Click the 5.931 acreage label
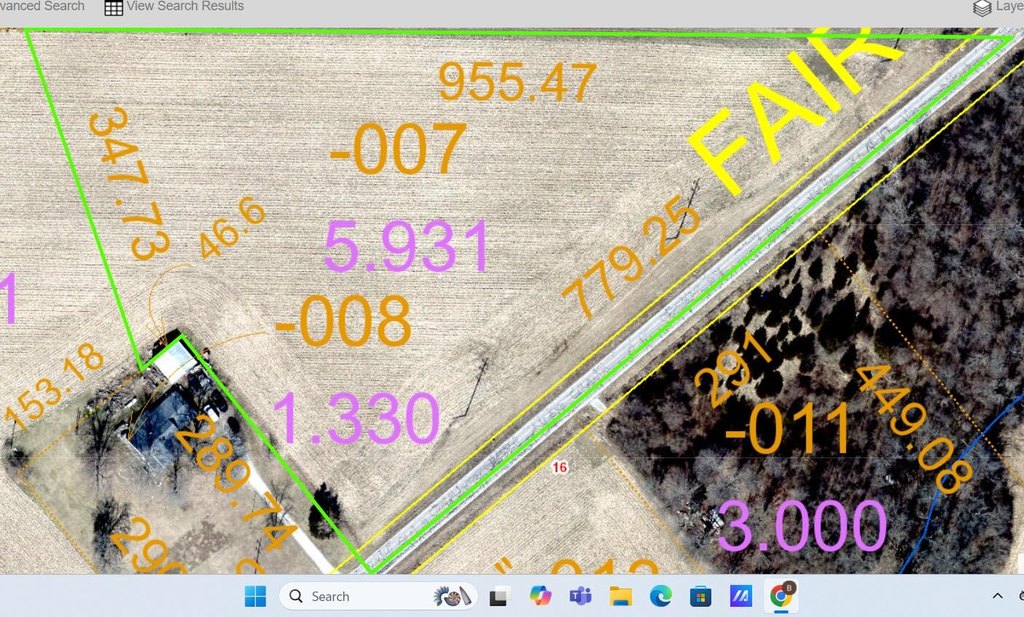 [x=406, y=247]
